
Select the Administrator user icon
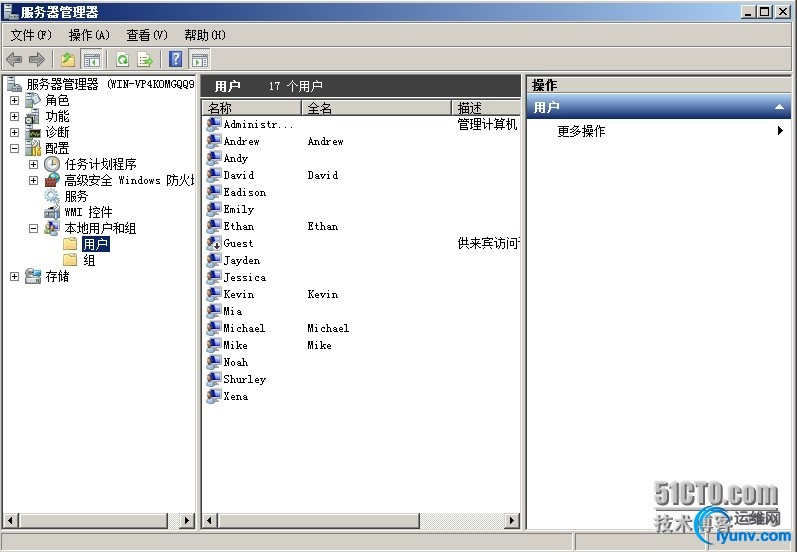coord(213,125)
